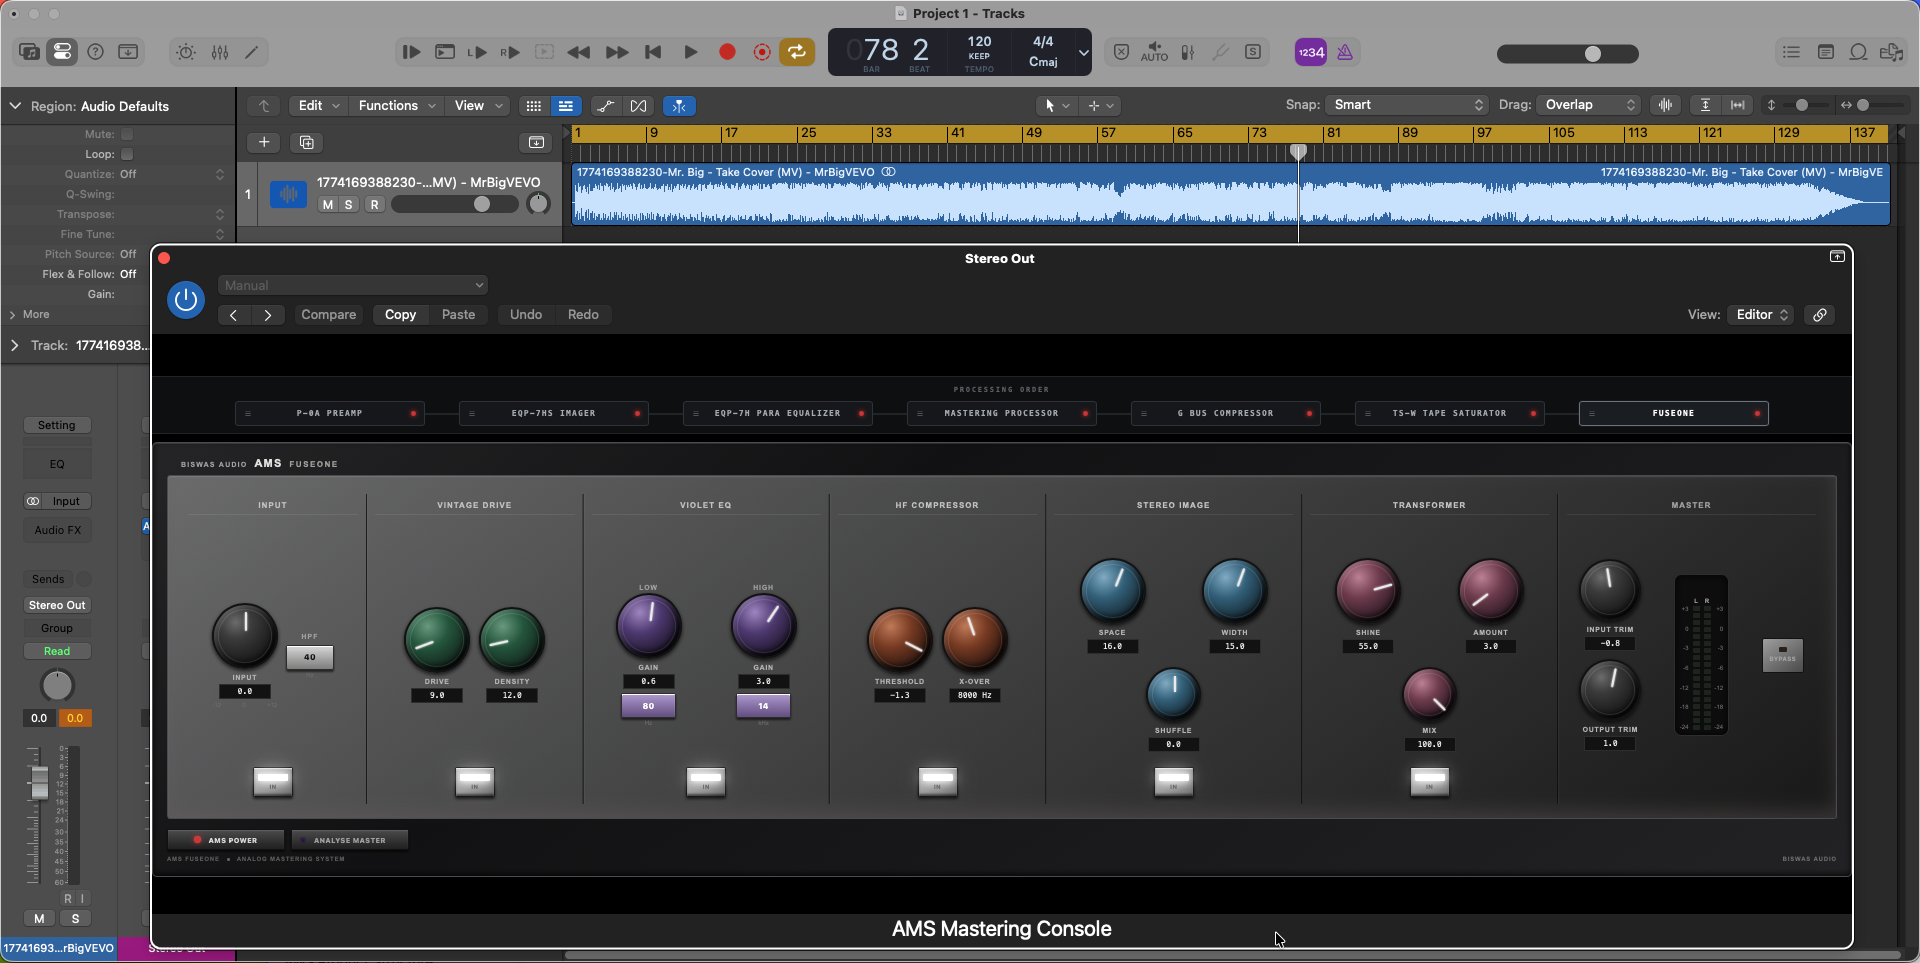This screenshot has height=963, width=1920.
Task: Select TS-W TAPE SATURATOR module tab
Action: click(1449, 413)
